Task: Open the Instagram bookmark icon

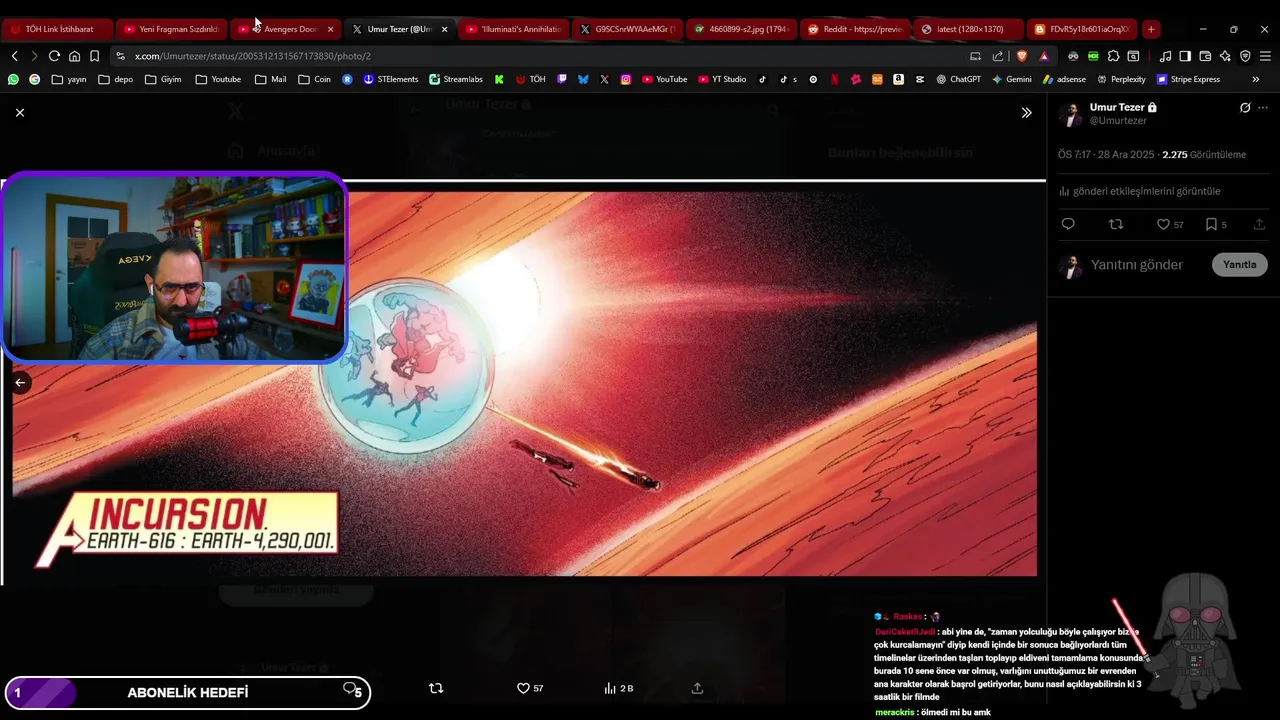Action: coord(626,79)
